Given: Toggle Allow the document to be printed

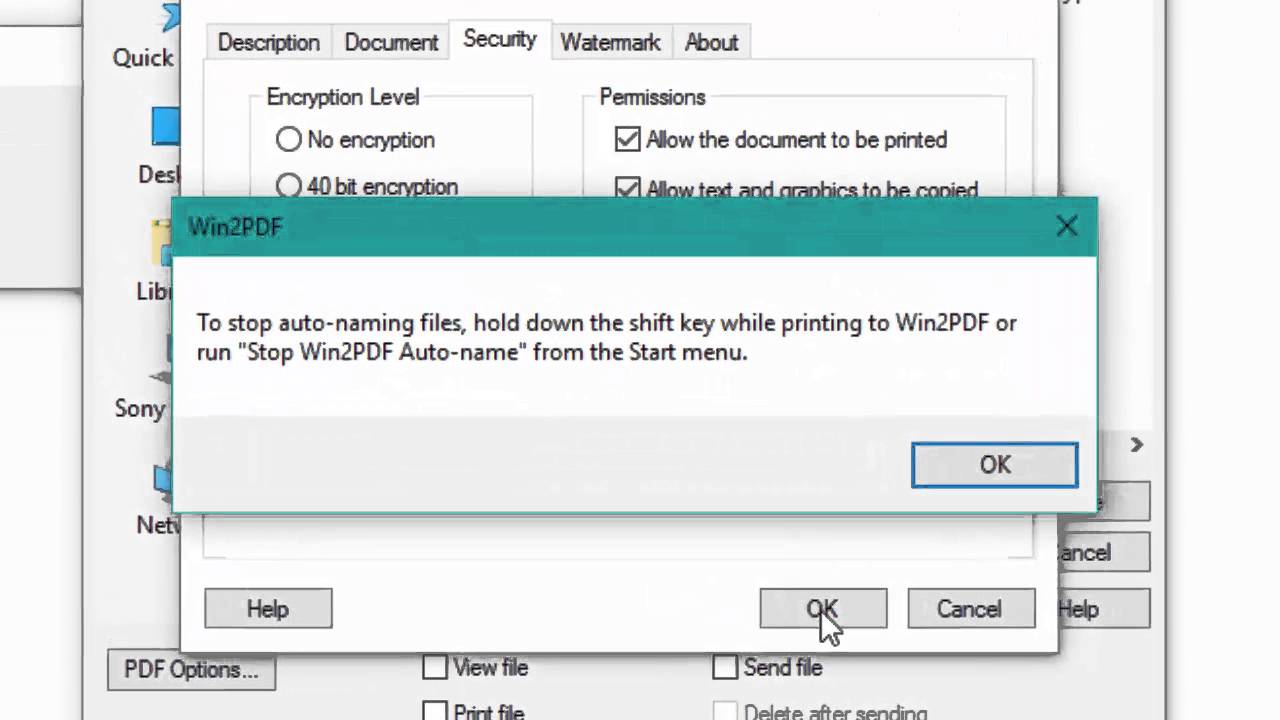Looking at the screenshot, I should 627,140.
